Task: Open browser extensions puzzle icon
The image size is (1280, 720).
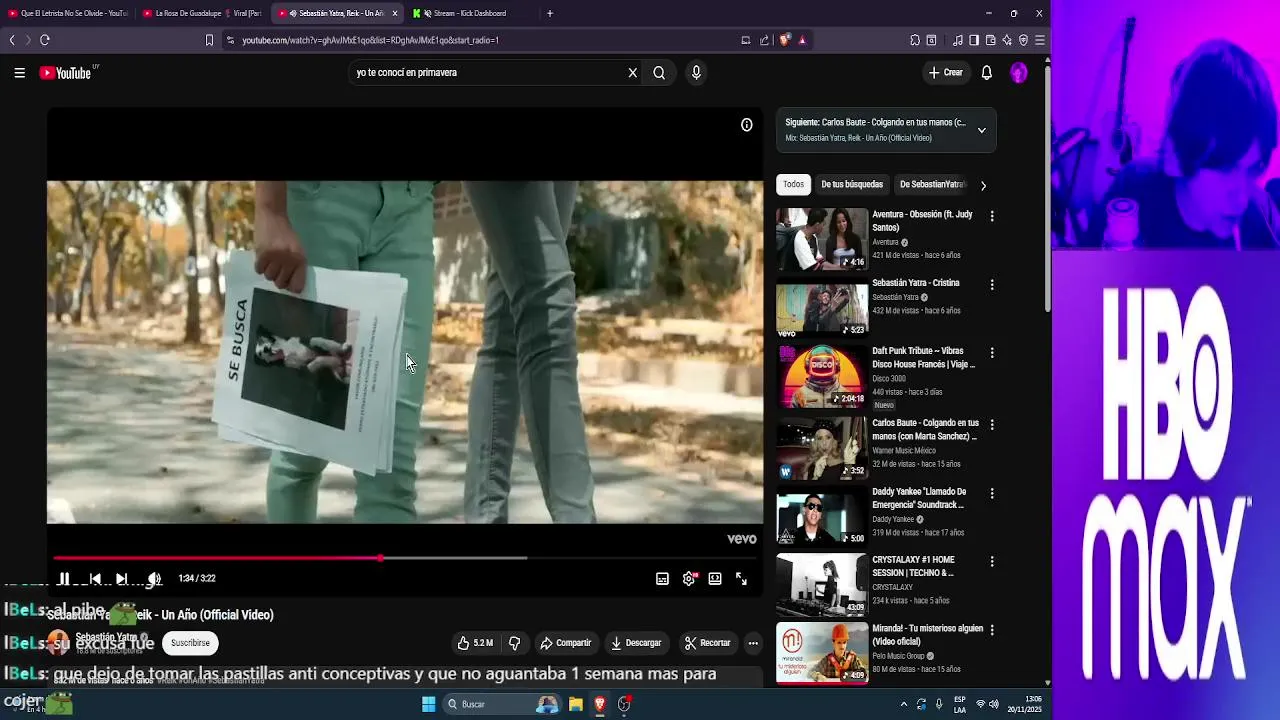Action: (914, 40)
